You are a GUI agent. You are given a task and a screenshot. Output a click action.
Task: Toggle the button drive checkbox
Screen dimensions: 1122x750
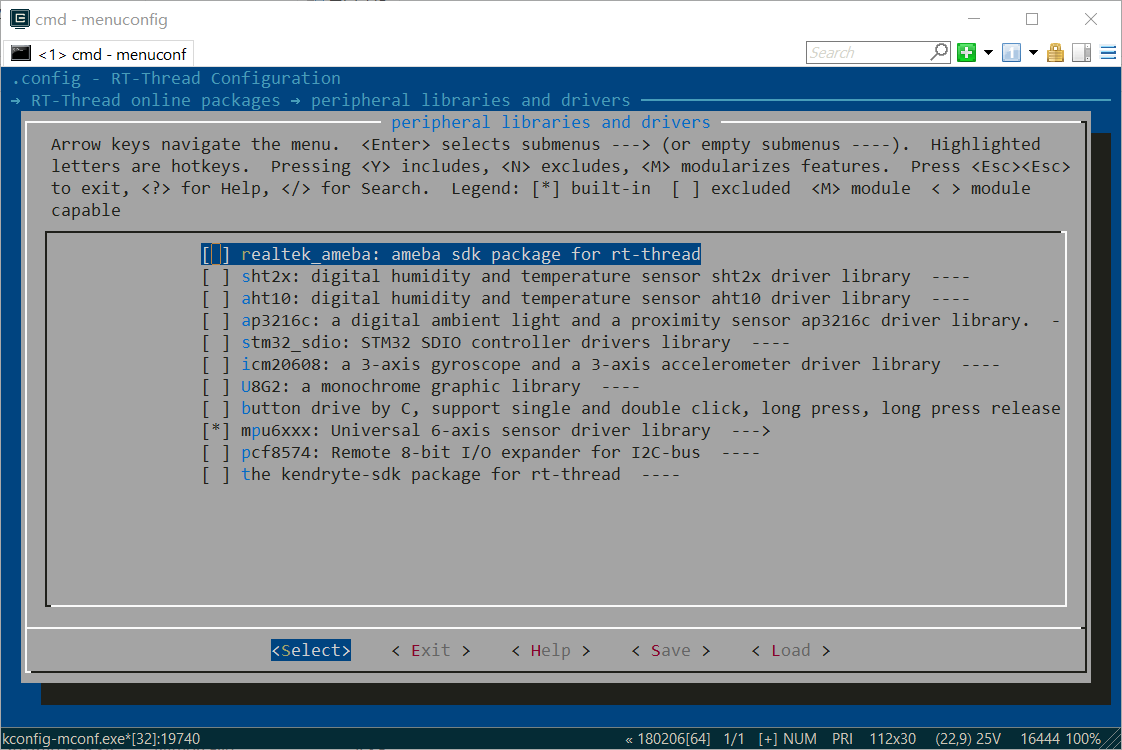point(215,409)
